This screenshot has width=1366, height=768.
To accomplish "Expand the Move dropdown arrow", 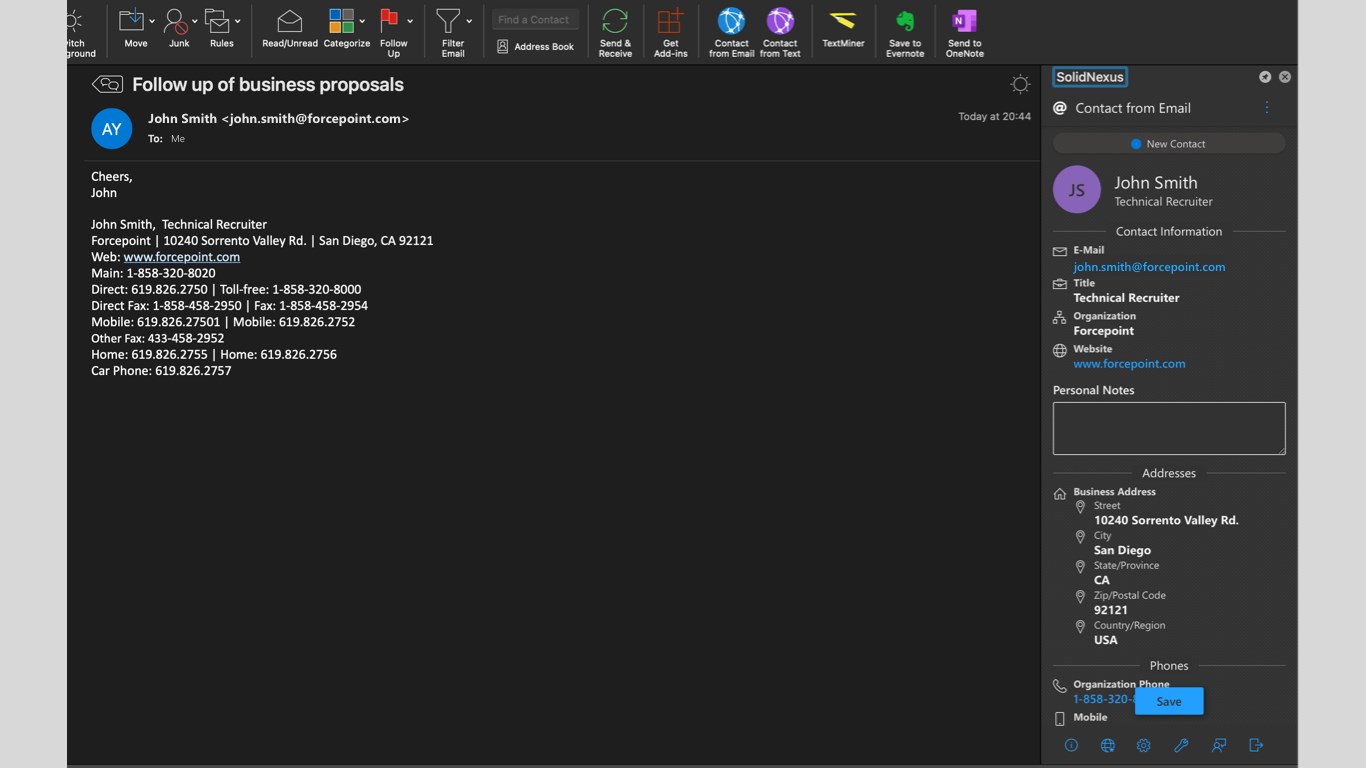I will click(x=152, y=21).
